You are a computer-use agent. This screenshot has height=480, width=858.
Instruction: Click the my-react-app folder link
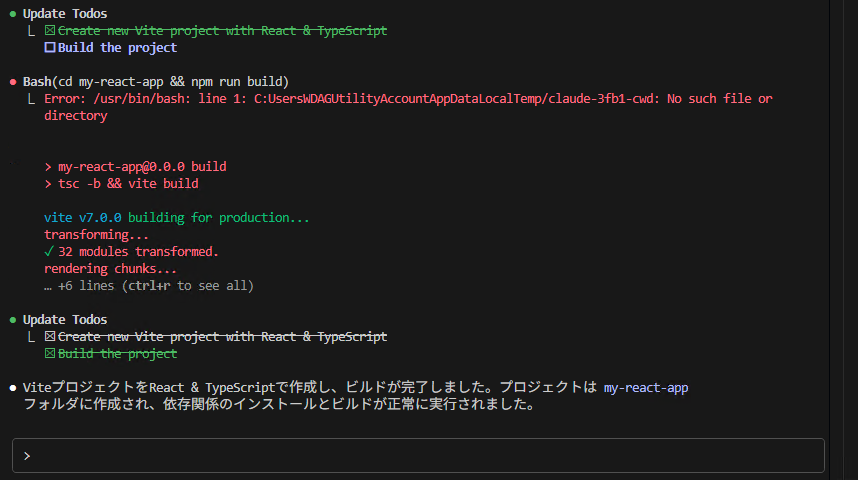pos(646,388)
